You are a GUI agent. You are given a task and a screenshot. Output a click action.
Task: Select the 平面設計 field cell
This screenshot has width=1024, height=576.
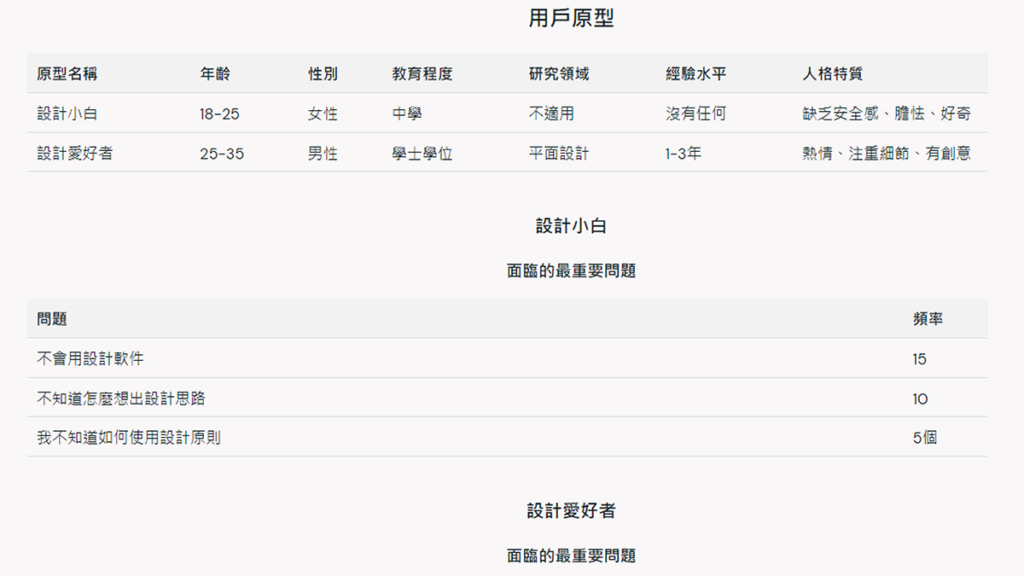point(559,153)
